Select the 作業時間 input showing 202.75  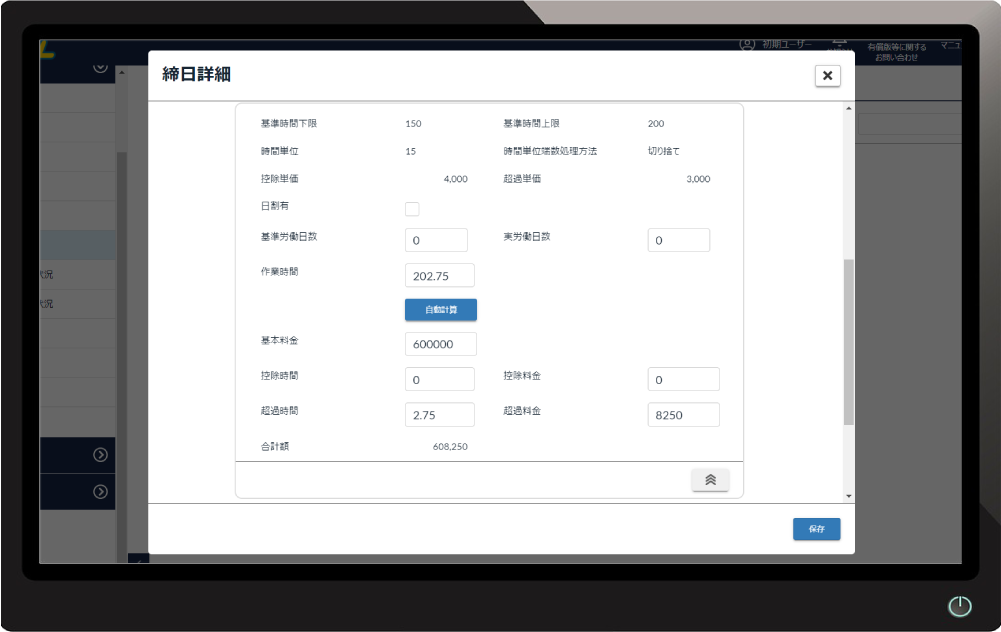point(439,276)
